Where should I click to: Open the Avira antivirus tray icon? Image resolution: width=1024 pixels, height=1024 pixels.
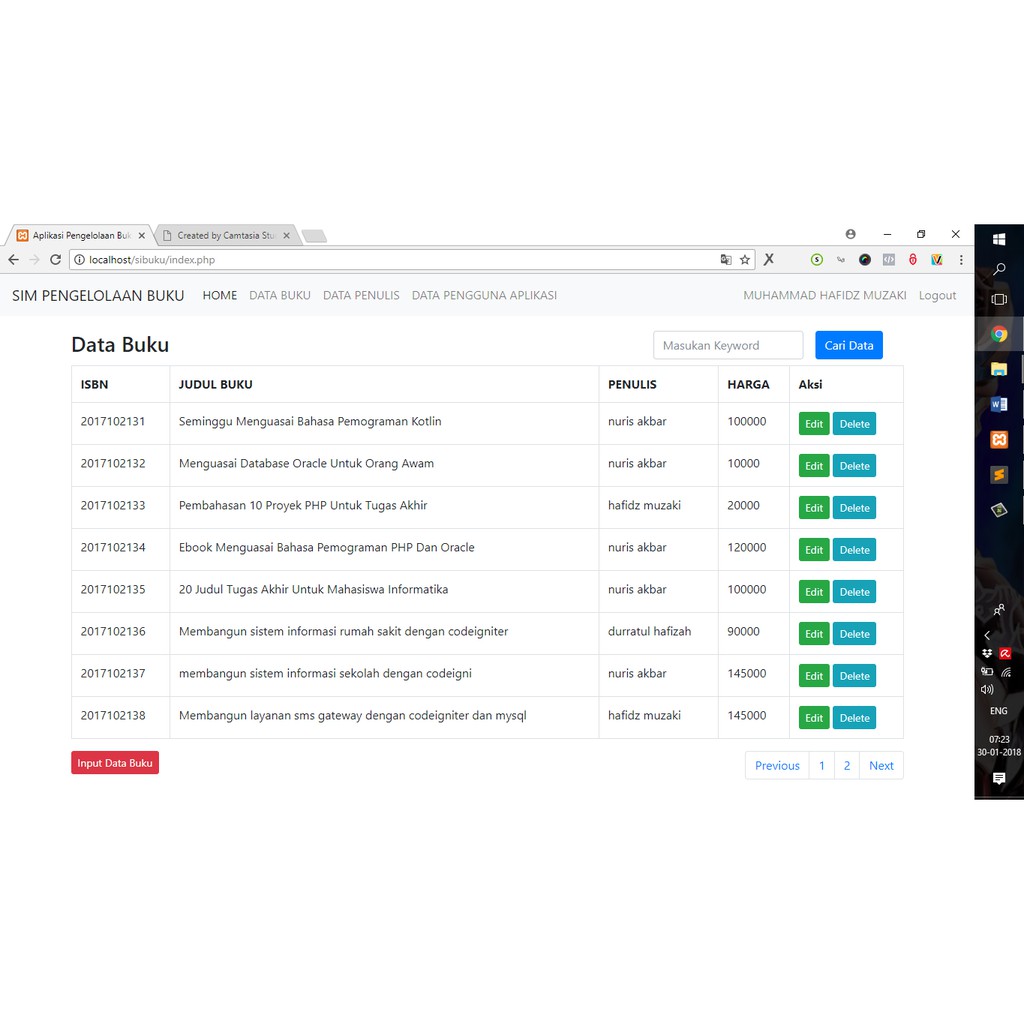[1005, 653]
